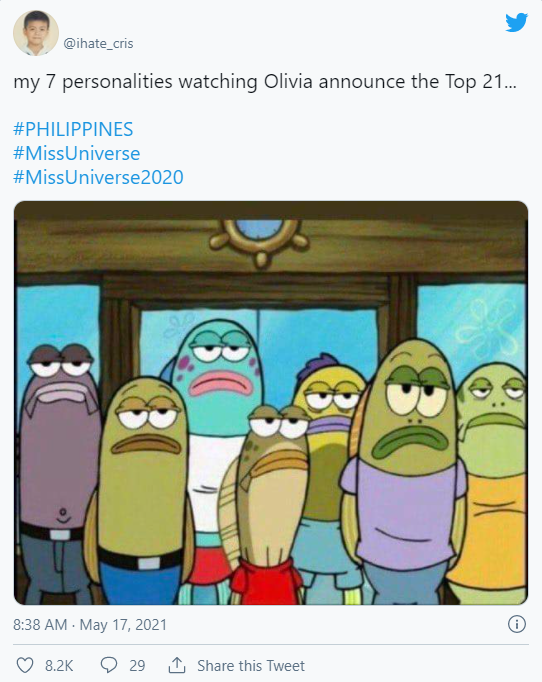Open the embedded fish cartoon image
542x682 pixels.
(x=271, y=403)
